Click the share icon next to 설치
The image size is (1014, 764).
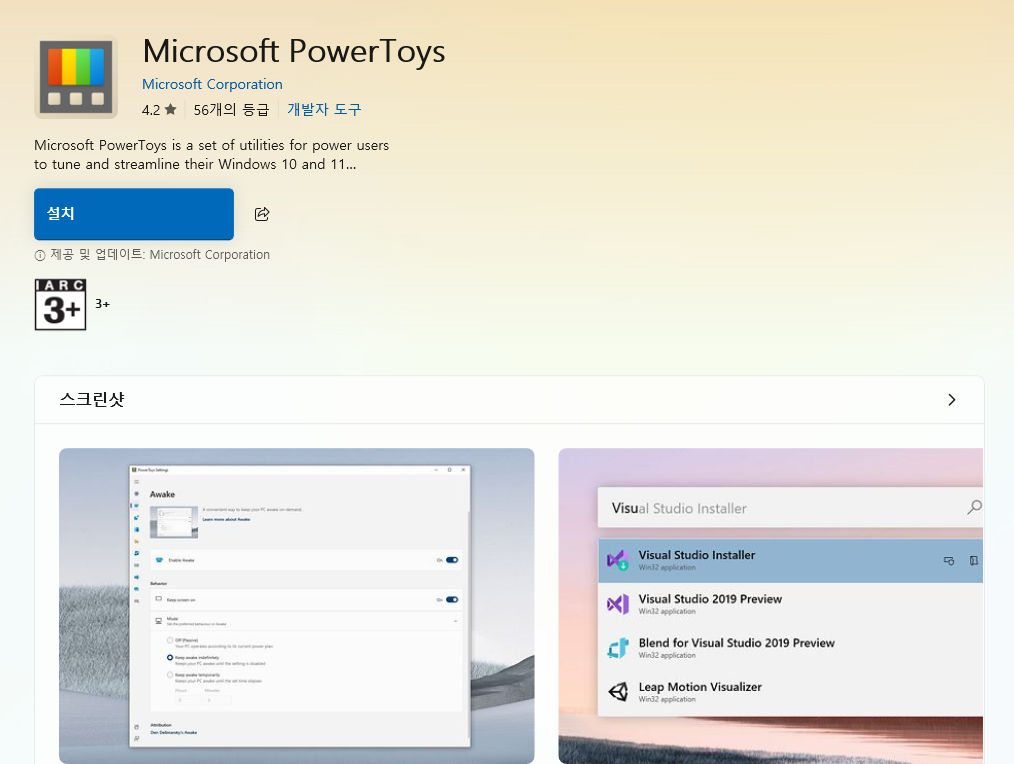click(262, 214)
